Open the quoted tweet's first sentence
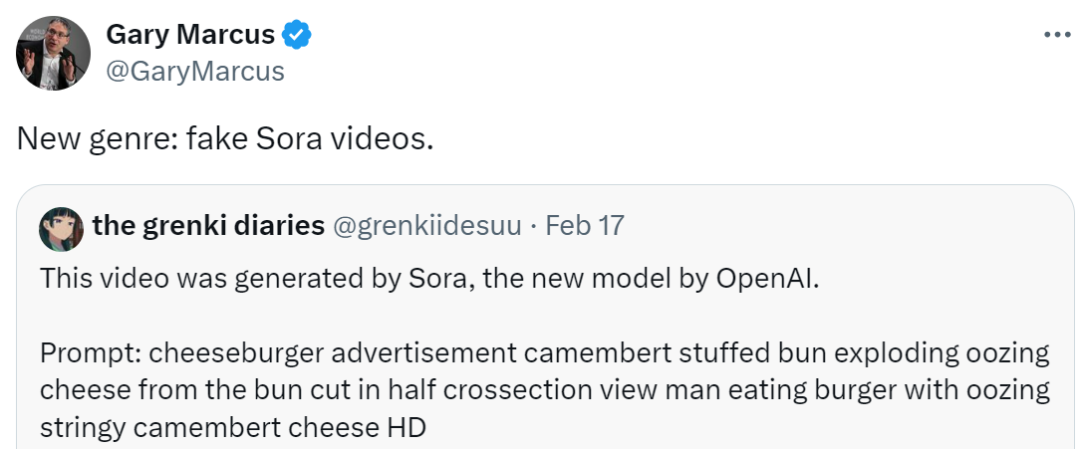1080x449 pixels. point(429,278)
